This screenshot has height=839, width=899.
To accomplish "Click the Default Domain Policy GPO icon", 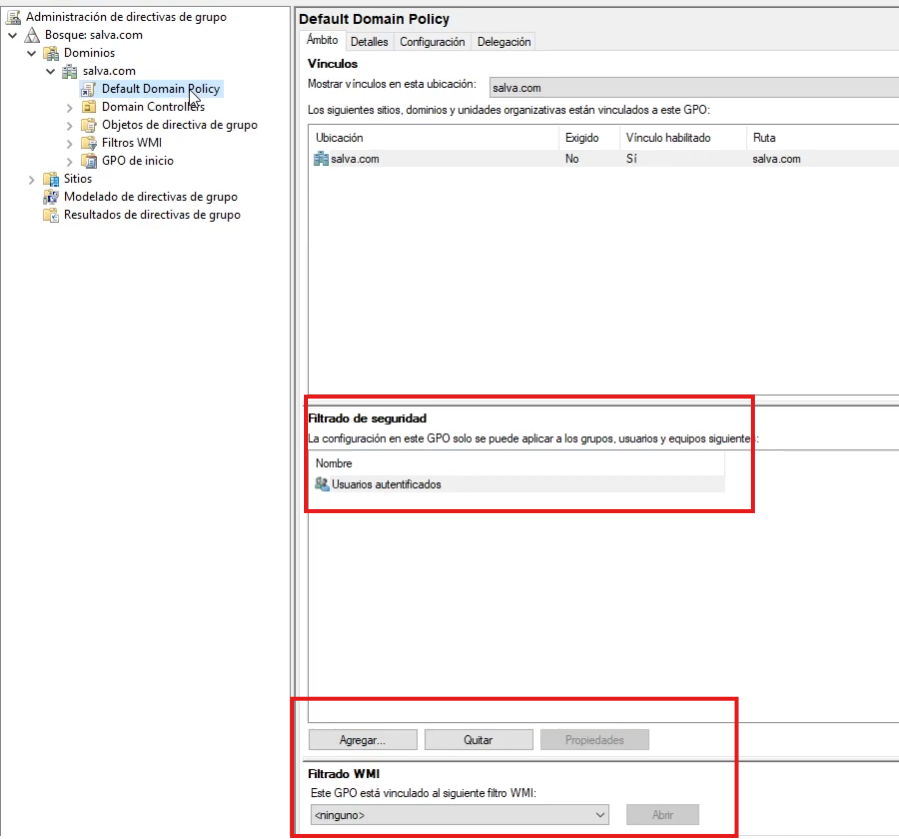I will [x=88, y=89].
